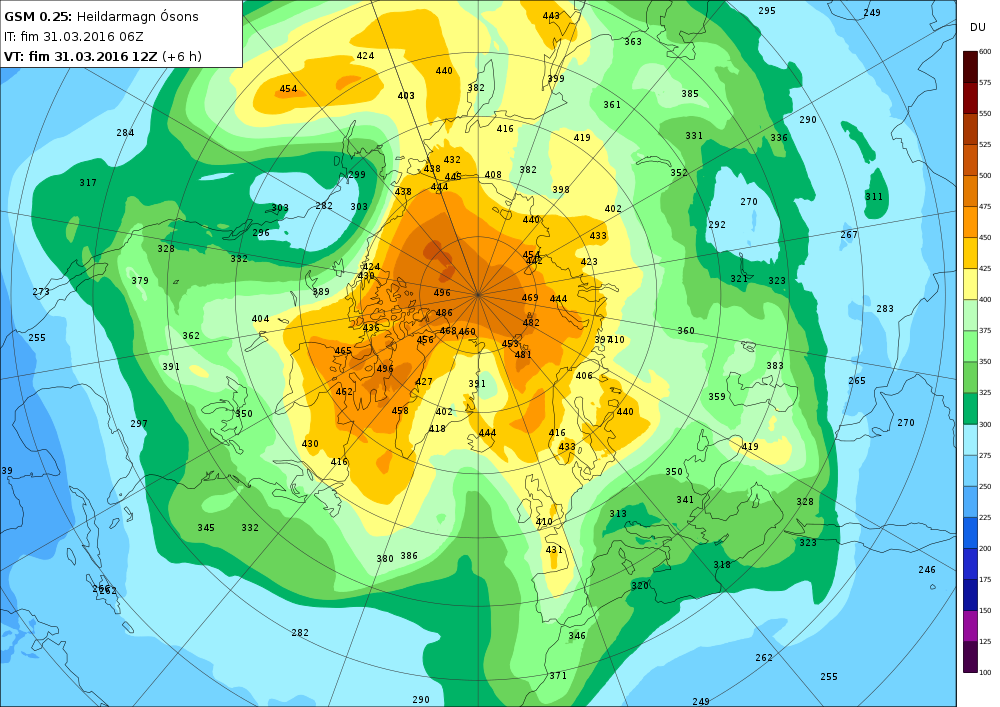The height and width of the screenshot is (707, 1000).
Task: Click the 299 ozone value
Action: 357,174
